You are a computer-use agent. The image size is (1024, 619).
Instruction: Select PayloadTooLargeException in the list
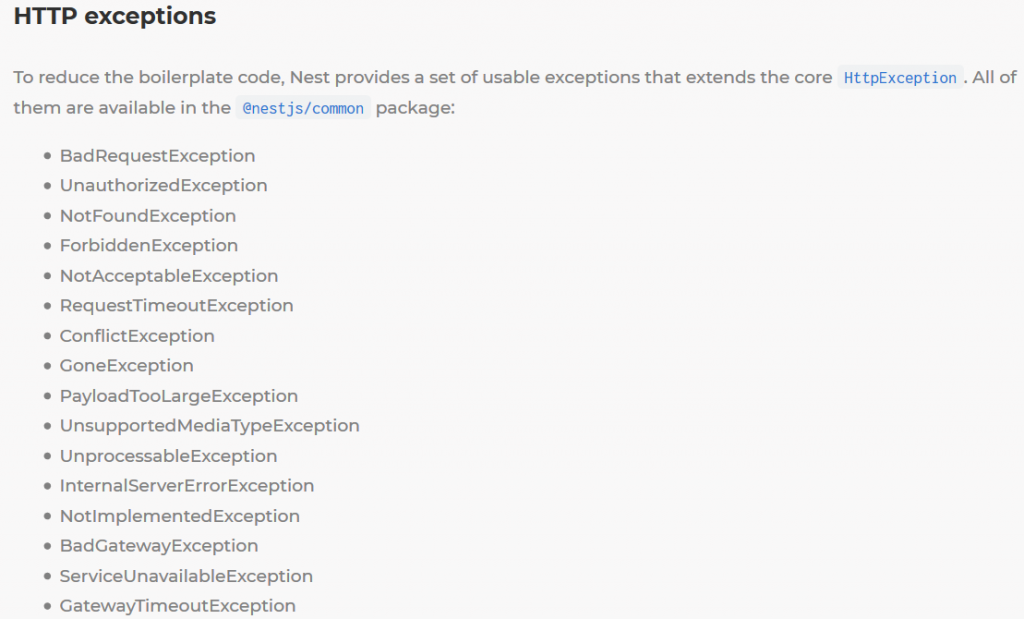(x=178, y=396)
